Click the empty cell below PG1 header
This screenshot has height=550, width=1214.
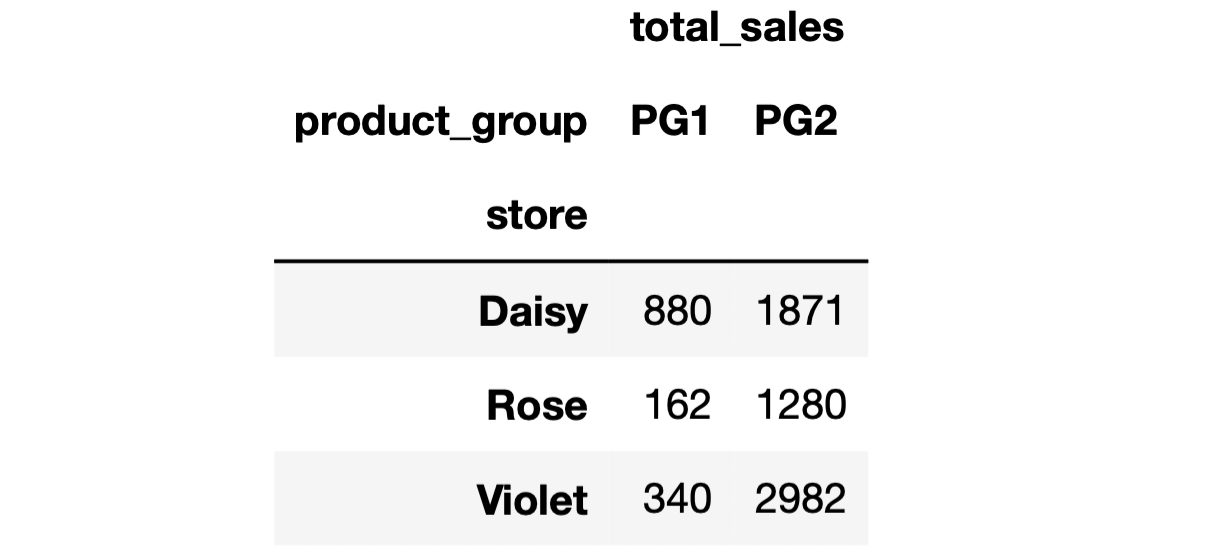pyautogui.click(x=669, y=215)
